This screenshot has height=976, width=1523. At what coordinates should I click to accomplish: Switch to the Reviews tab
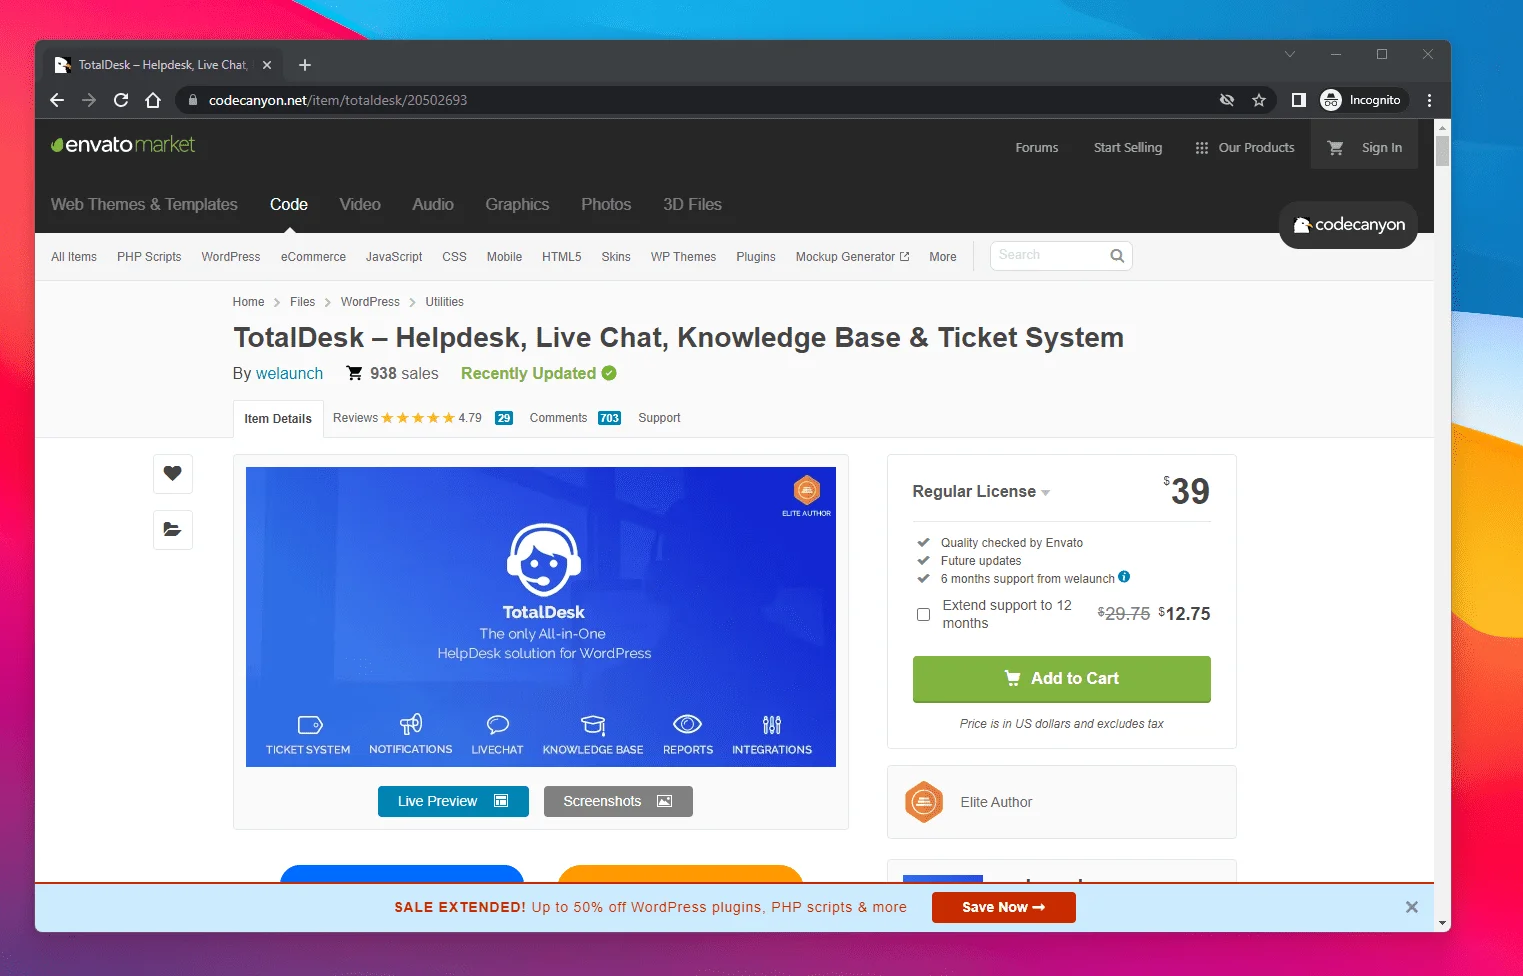(x=355, y=418)
